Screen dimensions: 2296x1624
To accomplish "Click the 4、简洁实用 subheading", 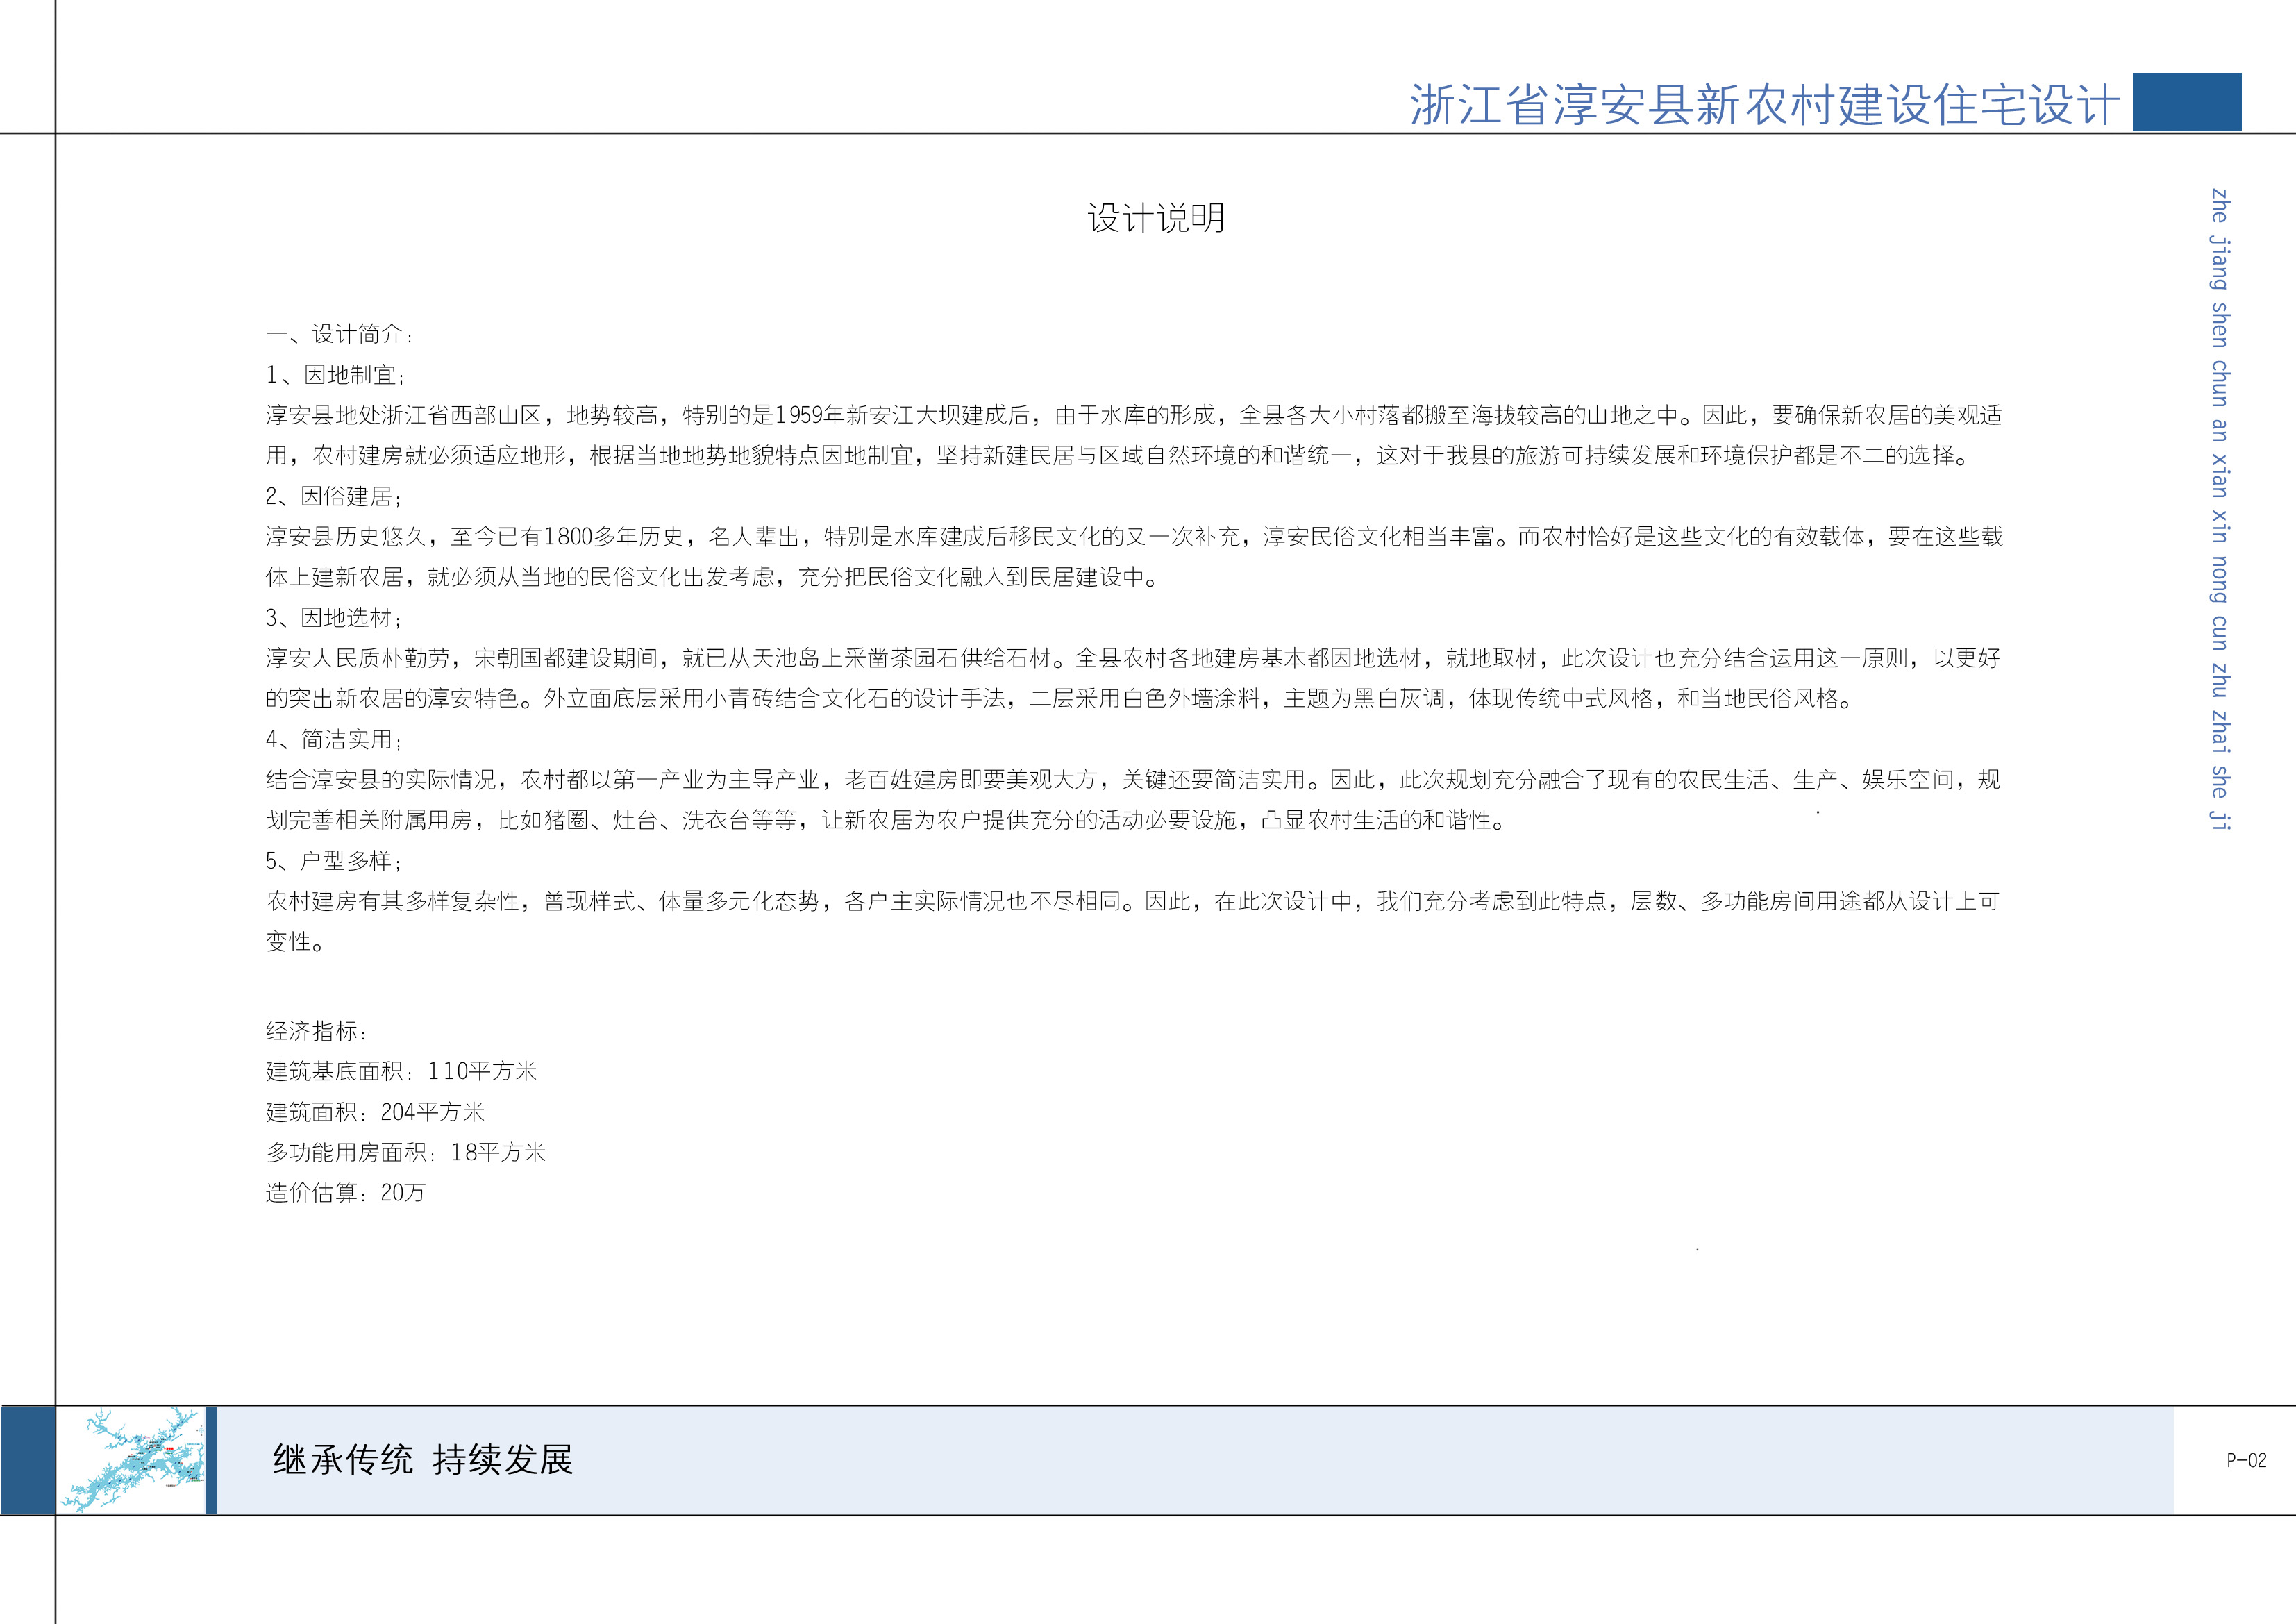I will coord(334,739).
